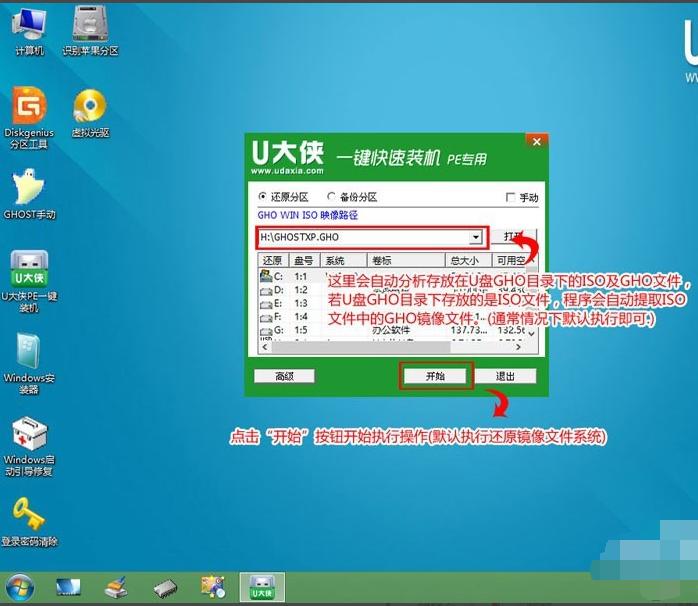698x606 pixels.
Task: Enable the 手动 checkbox
Action: point(511,198)
